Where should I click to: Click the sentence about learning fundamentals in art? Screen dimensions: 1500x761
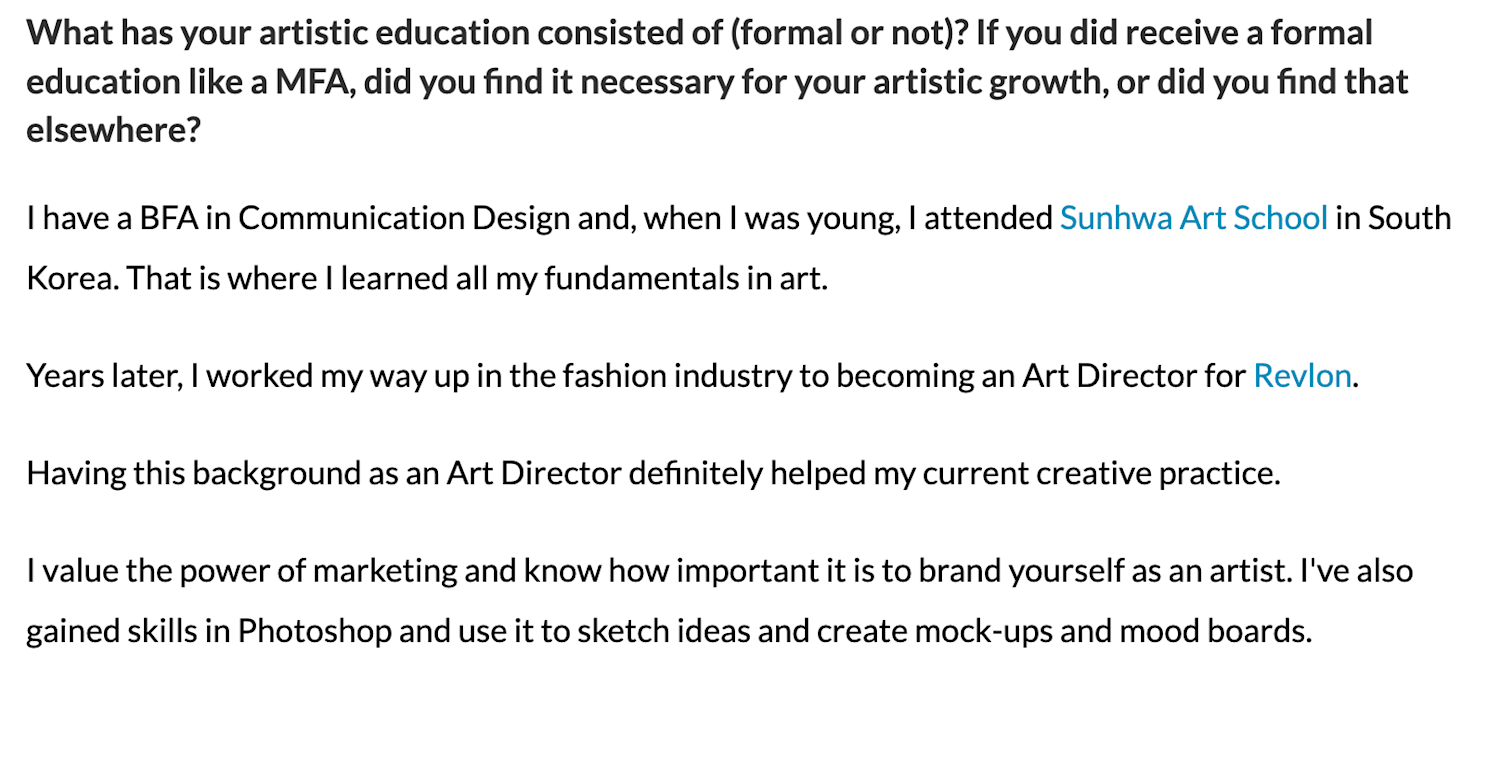pos(428,277)
